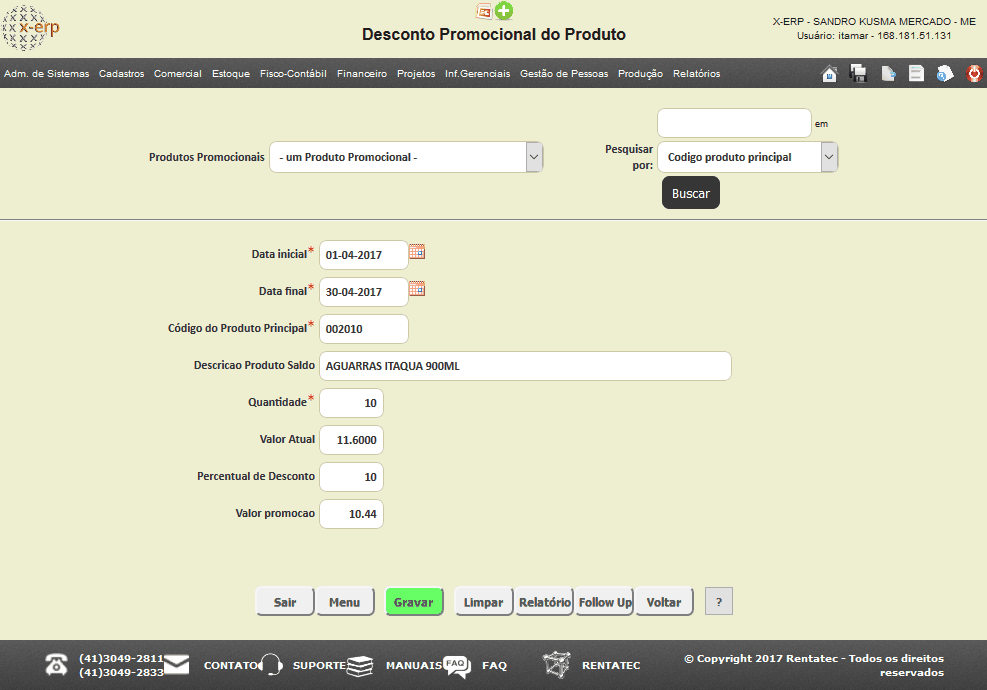Click the FAQ footer link text

point(494,665)
